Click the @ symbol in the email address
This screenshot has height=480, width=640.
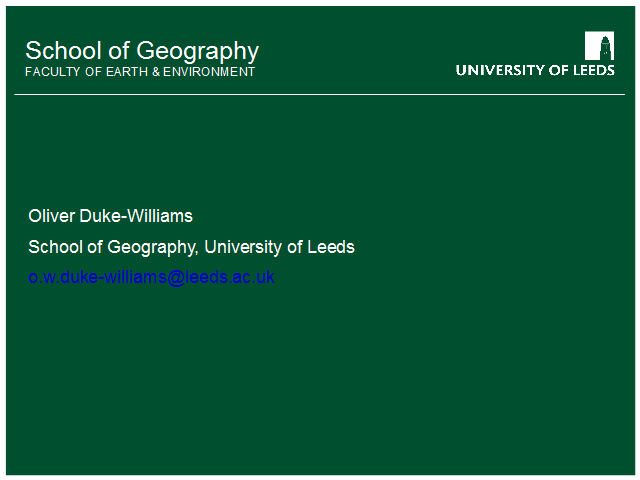click(x=176, y=278)
